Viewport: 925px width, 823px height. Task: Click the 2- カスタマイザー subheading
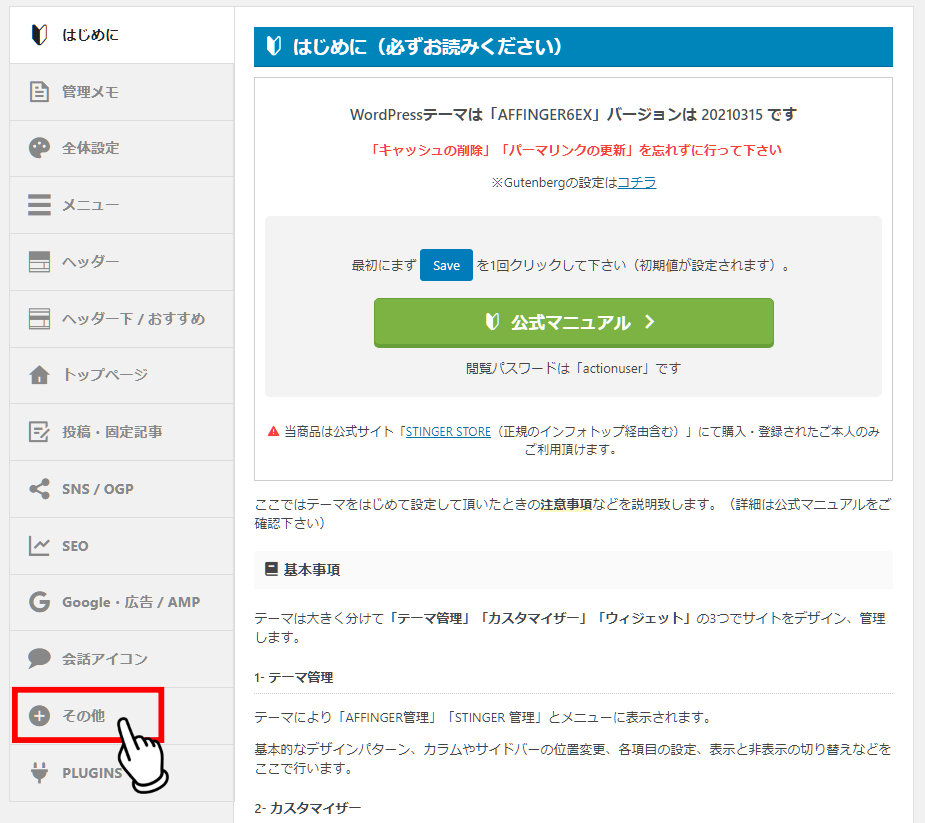(x=307, y=808)
